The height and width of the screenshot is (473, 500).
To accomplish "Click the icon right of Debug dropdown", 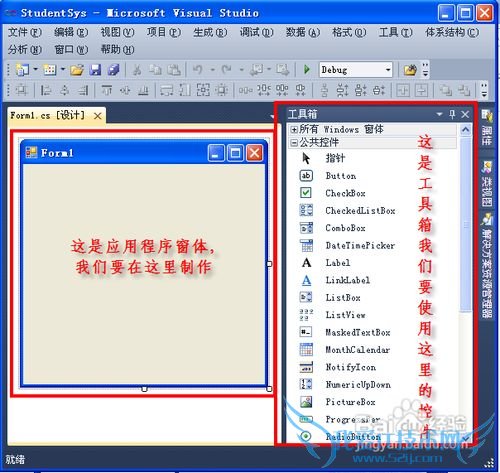I will (x=410, y=70).
